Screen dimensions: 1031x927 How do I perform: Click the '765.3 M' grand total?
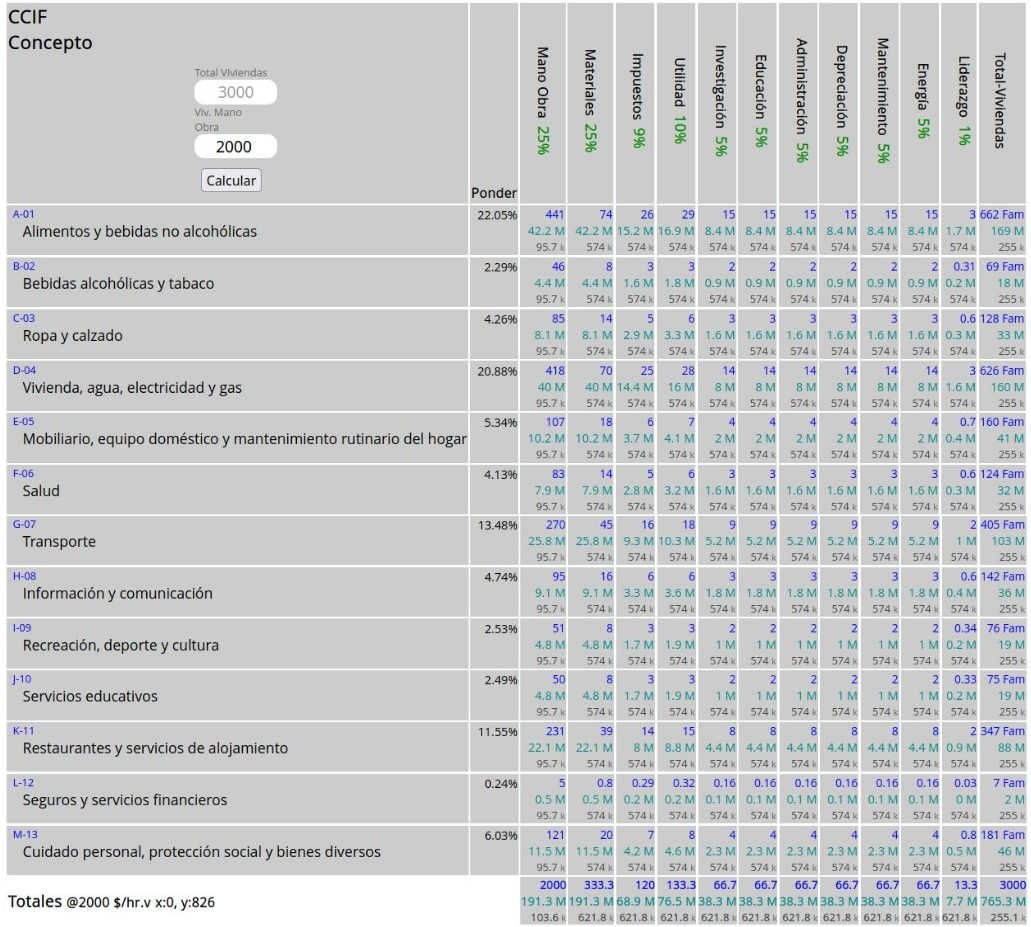point(1002,901)
